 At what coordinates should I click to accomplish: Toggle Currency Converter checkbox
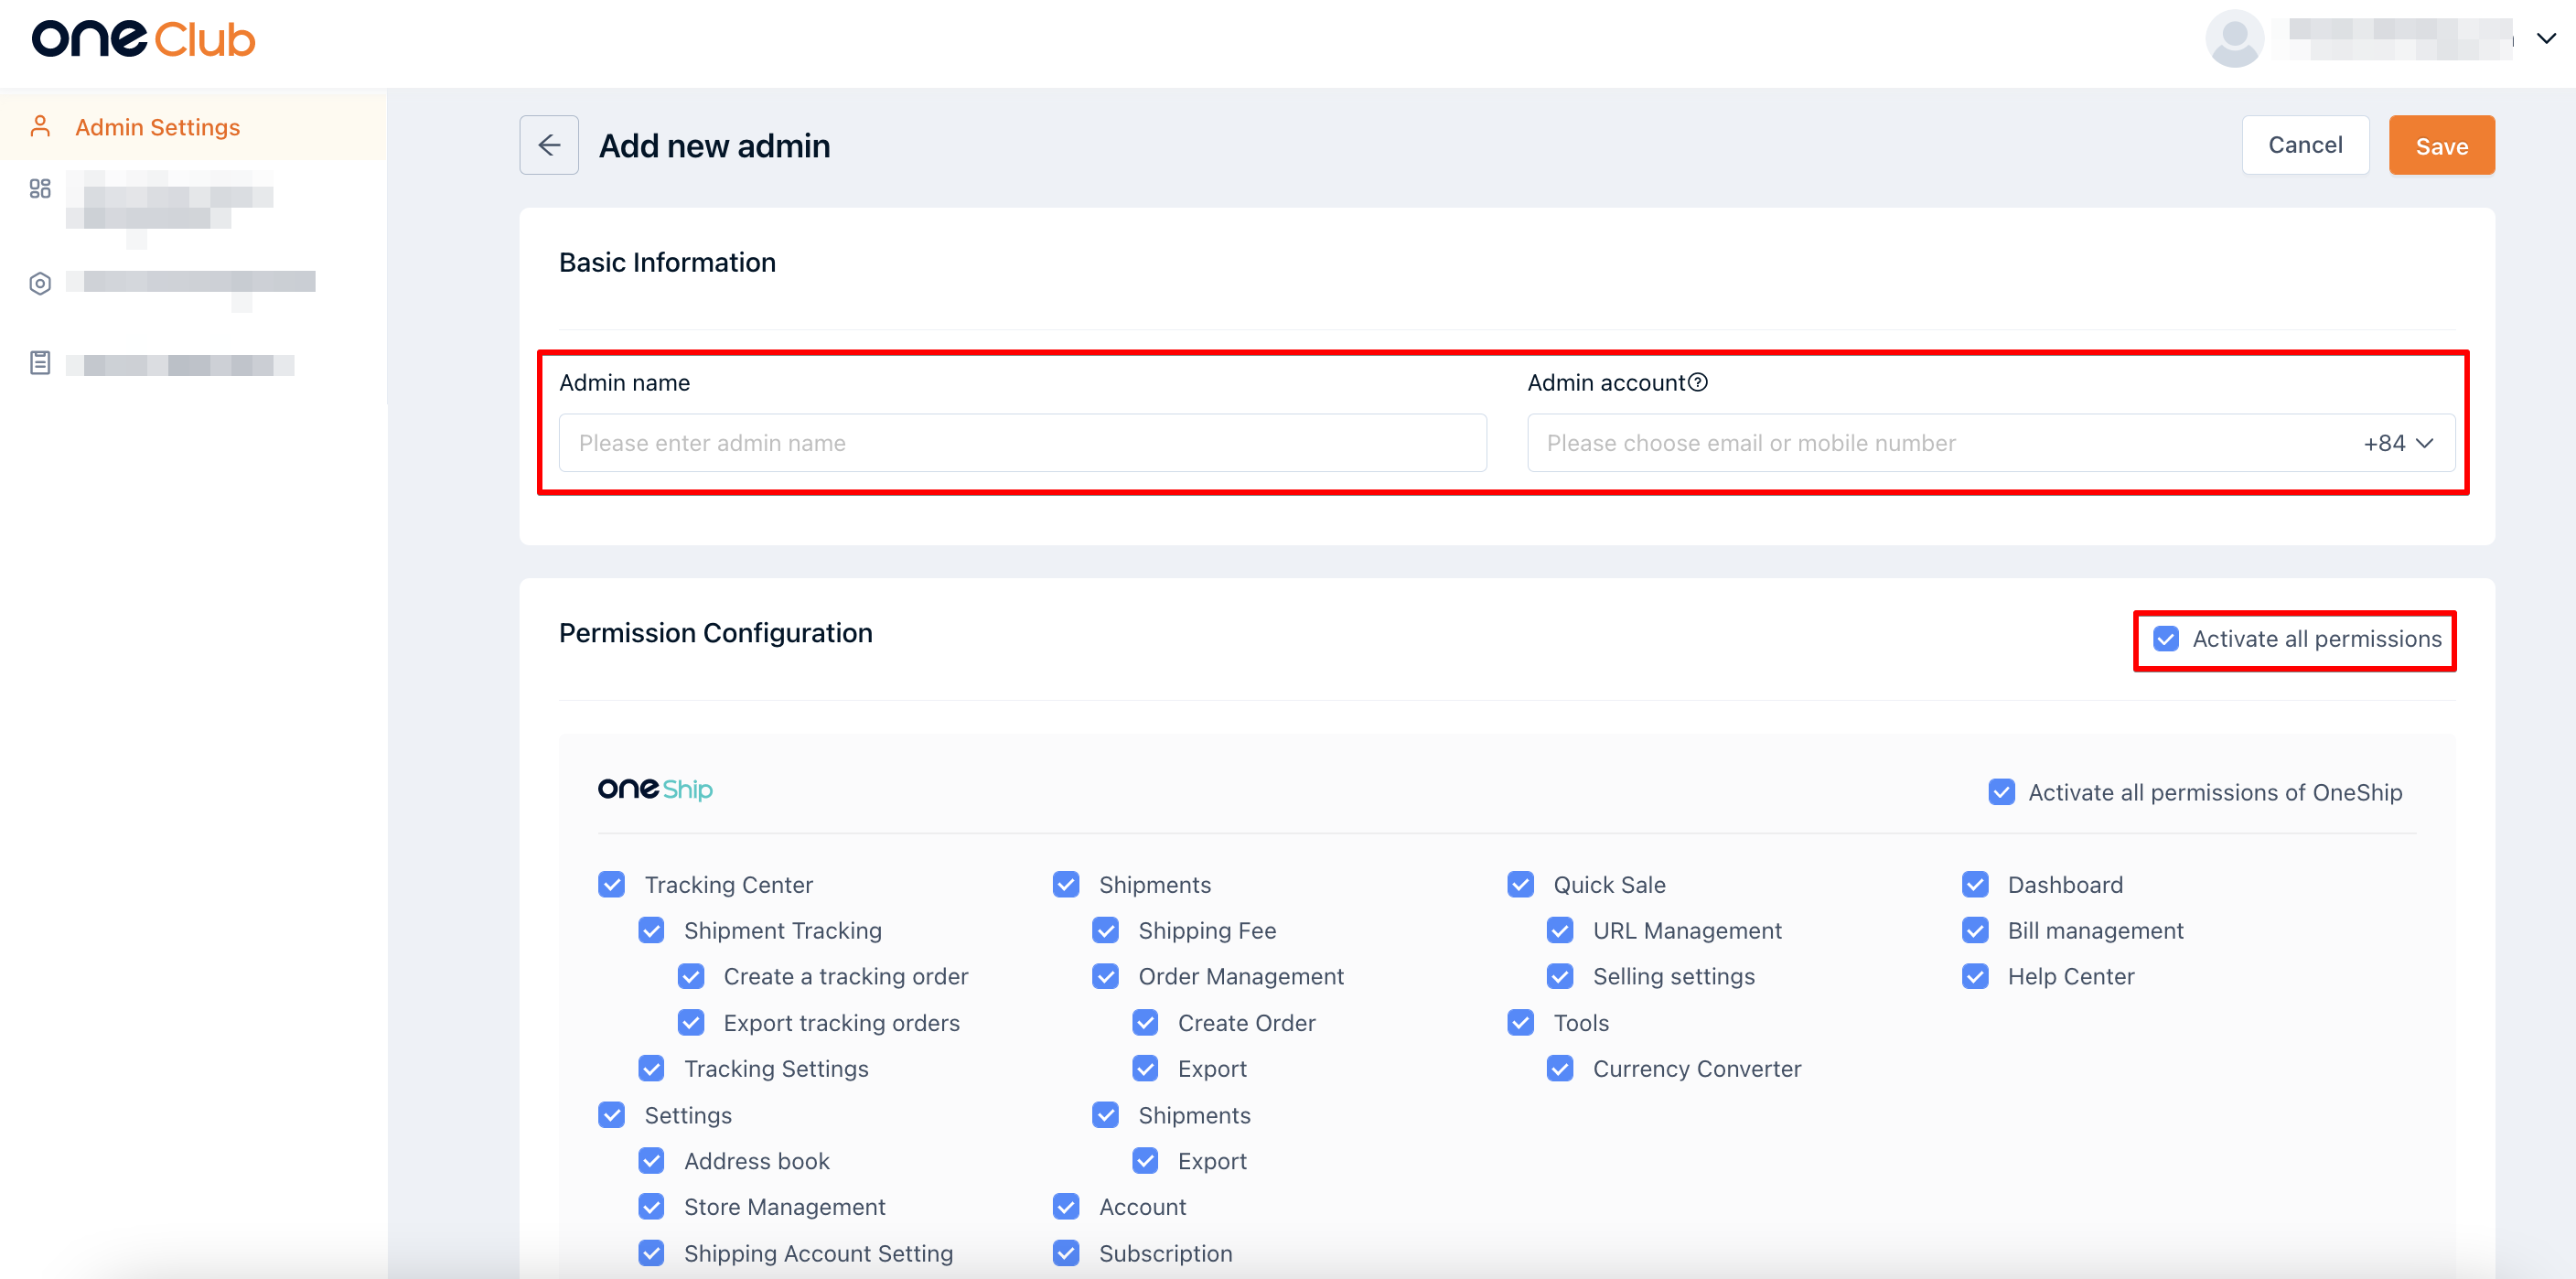click(1560, 1068)
